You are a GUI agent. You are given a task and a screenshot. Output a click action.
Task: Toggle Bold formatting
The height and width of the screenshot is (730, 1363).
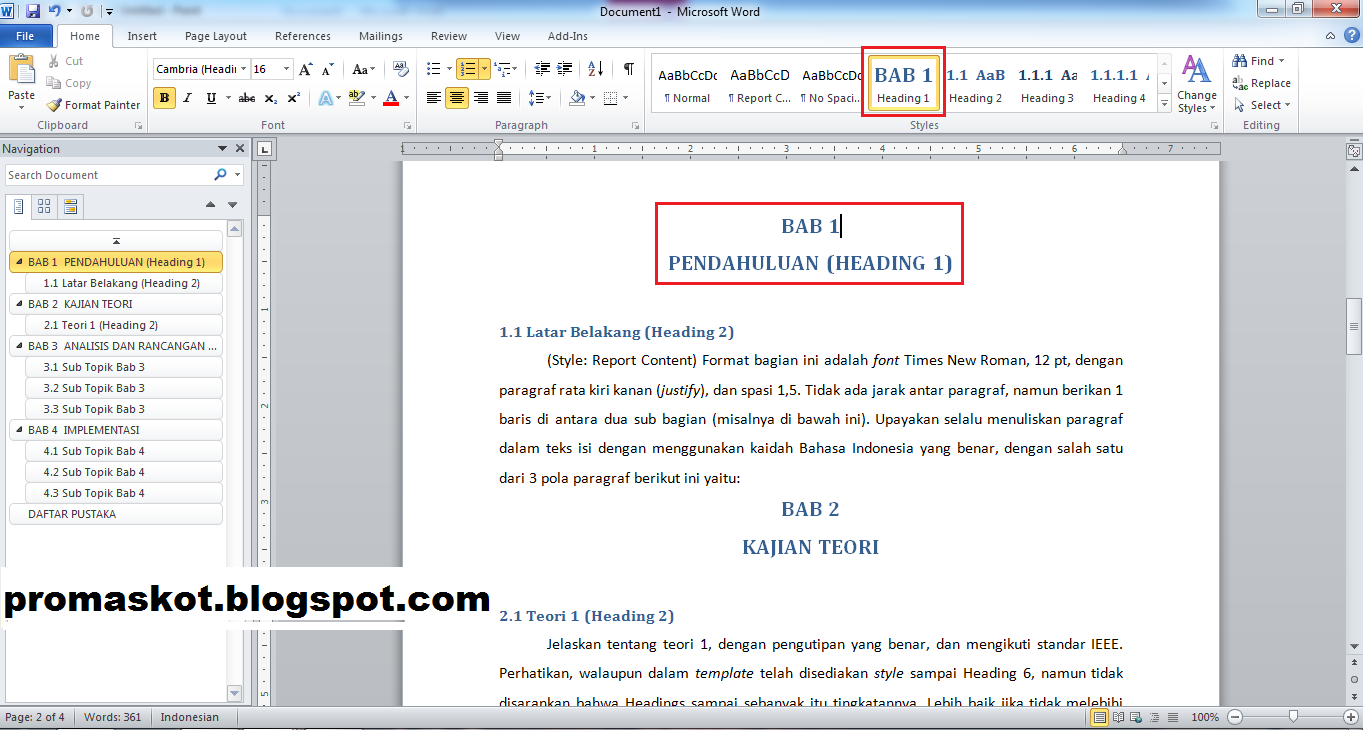pyautogui.click(x=164, y=98)
